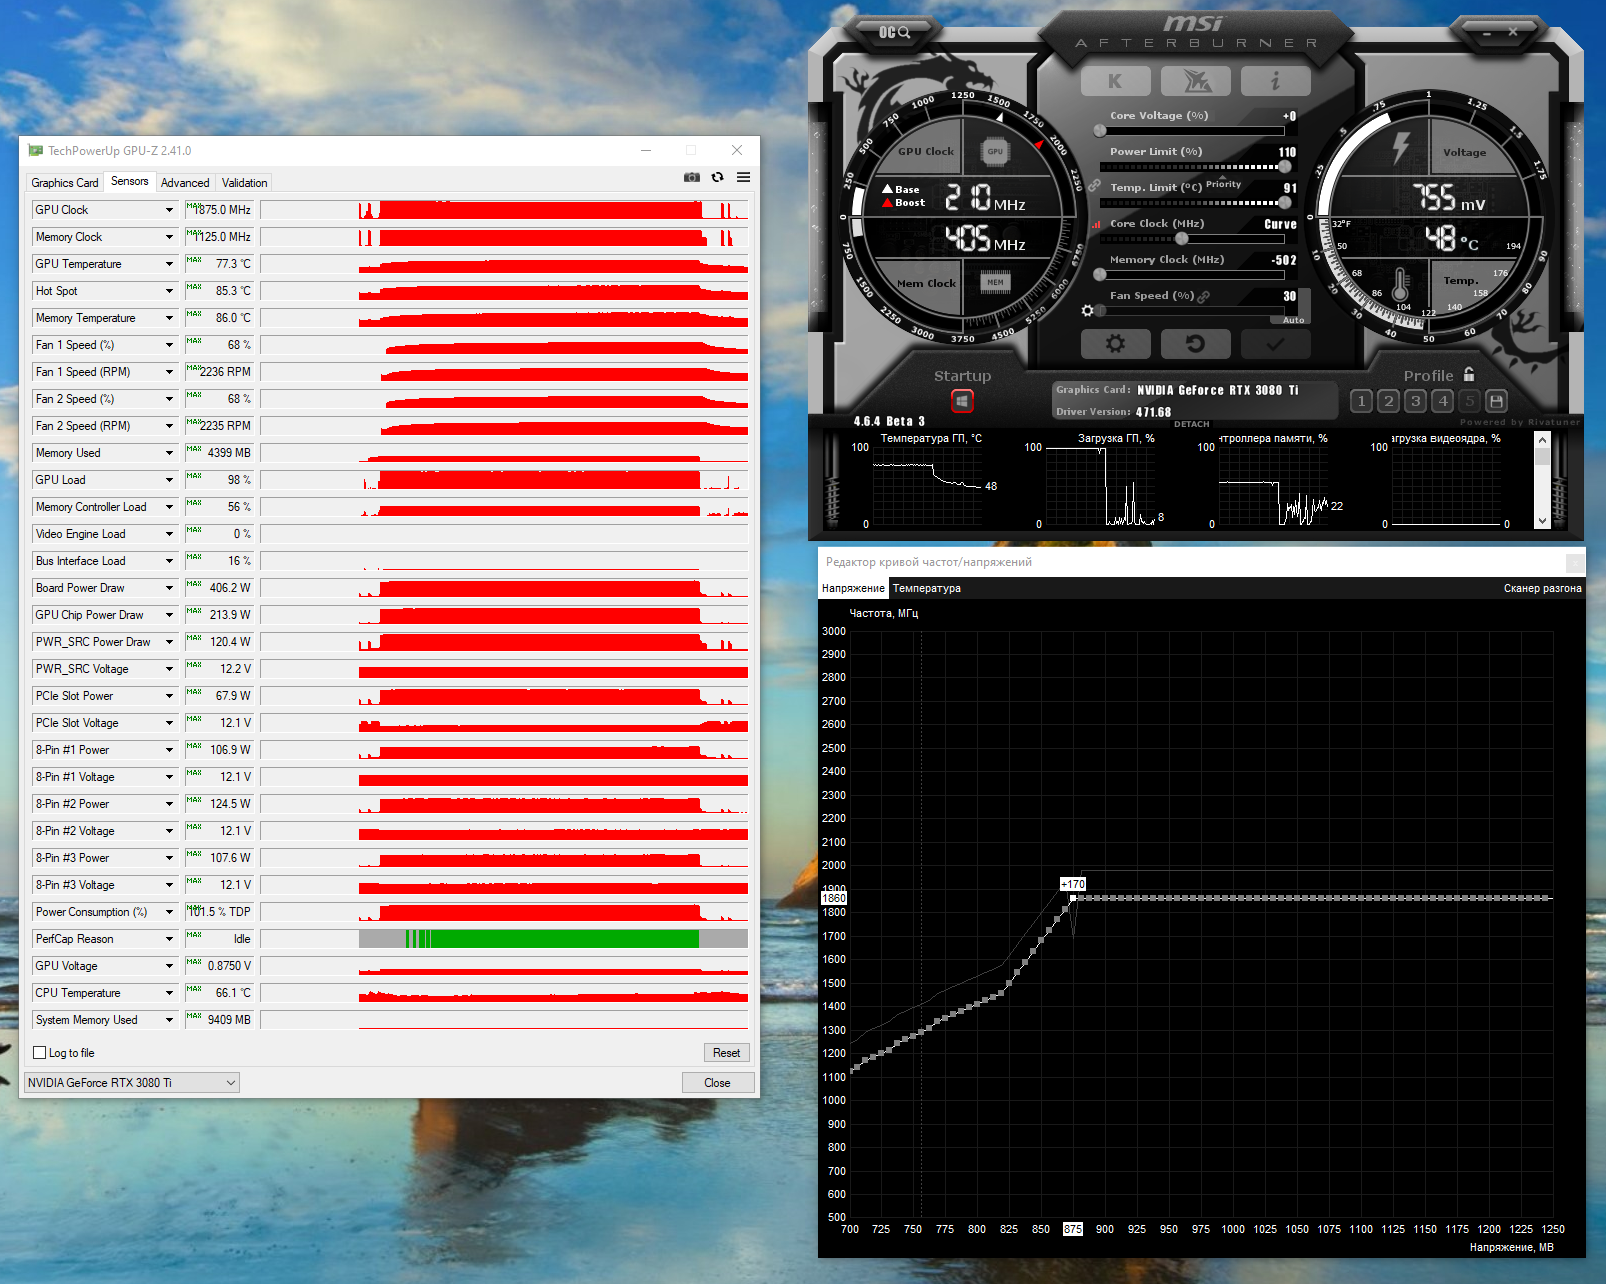Click the Board Power Draw value 406.2 W

(x=230, y=588)
